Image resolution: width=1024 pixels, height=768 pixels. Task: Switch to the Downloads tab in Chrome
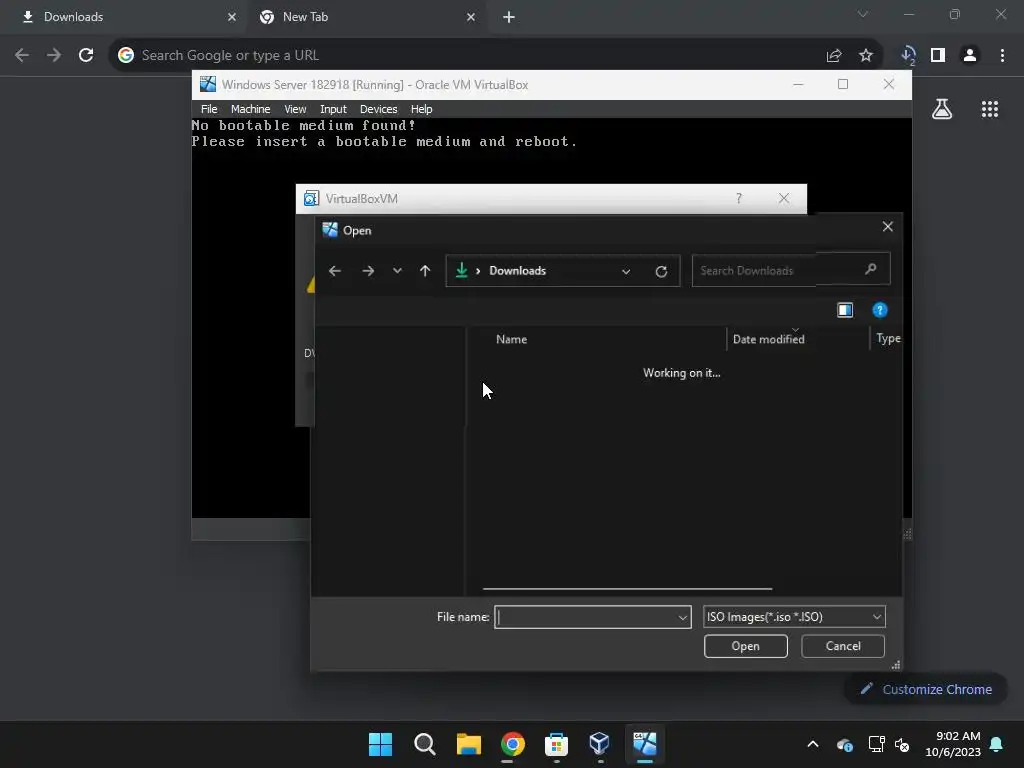tap(123, 17)
